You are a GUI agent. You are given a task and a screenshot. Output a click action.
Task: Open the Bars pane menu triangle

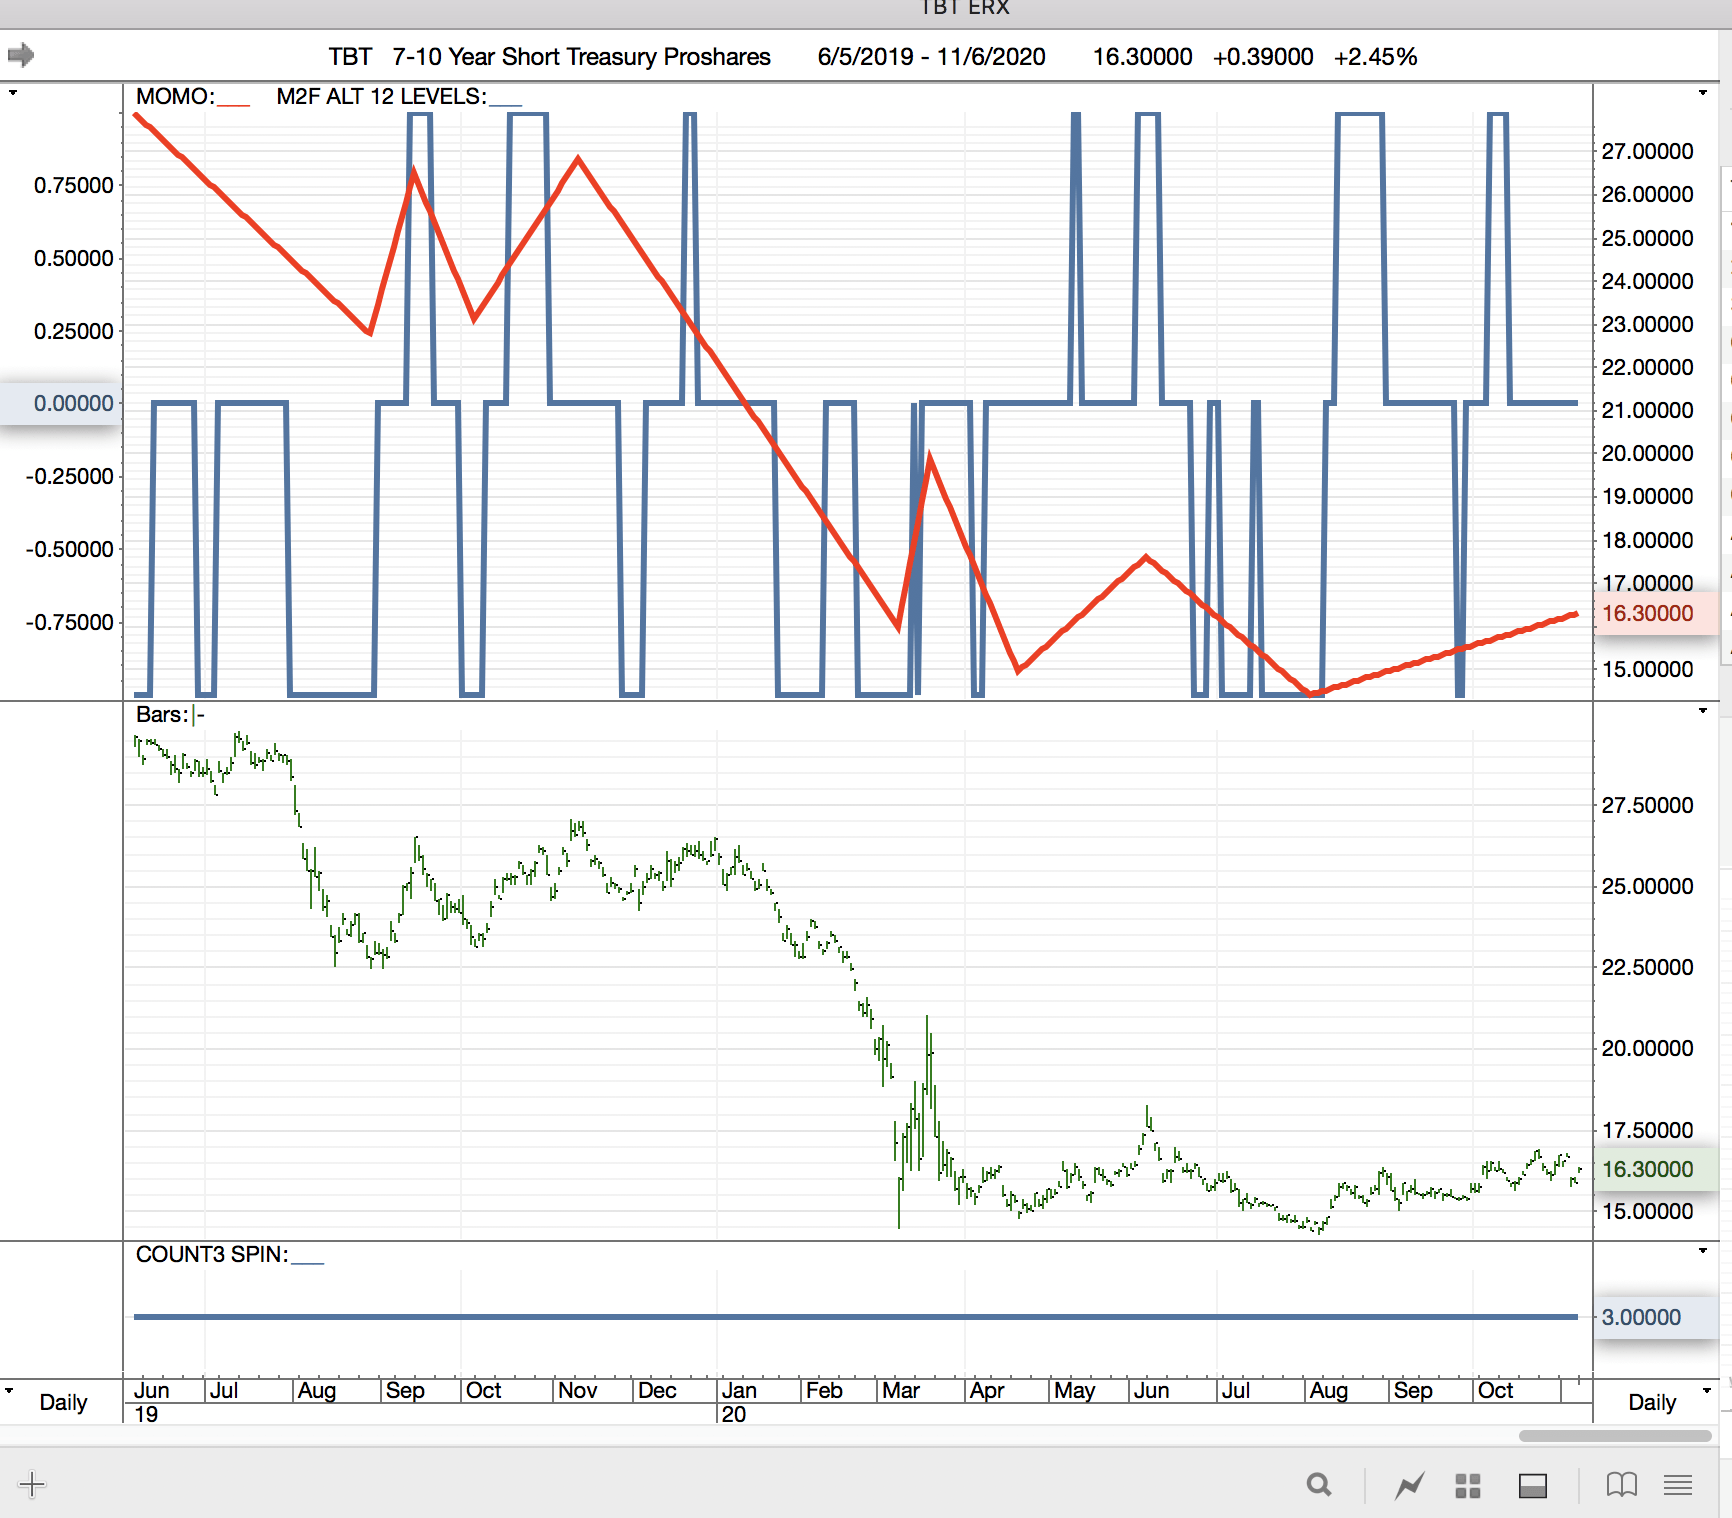pos(1703,711)
